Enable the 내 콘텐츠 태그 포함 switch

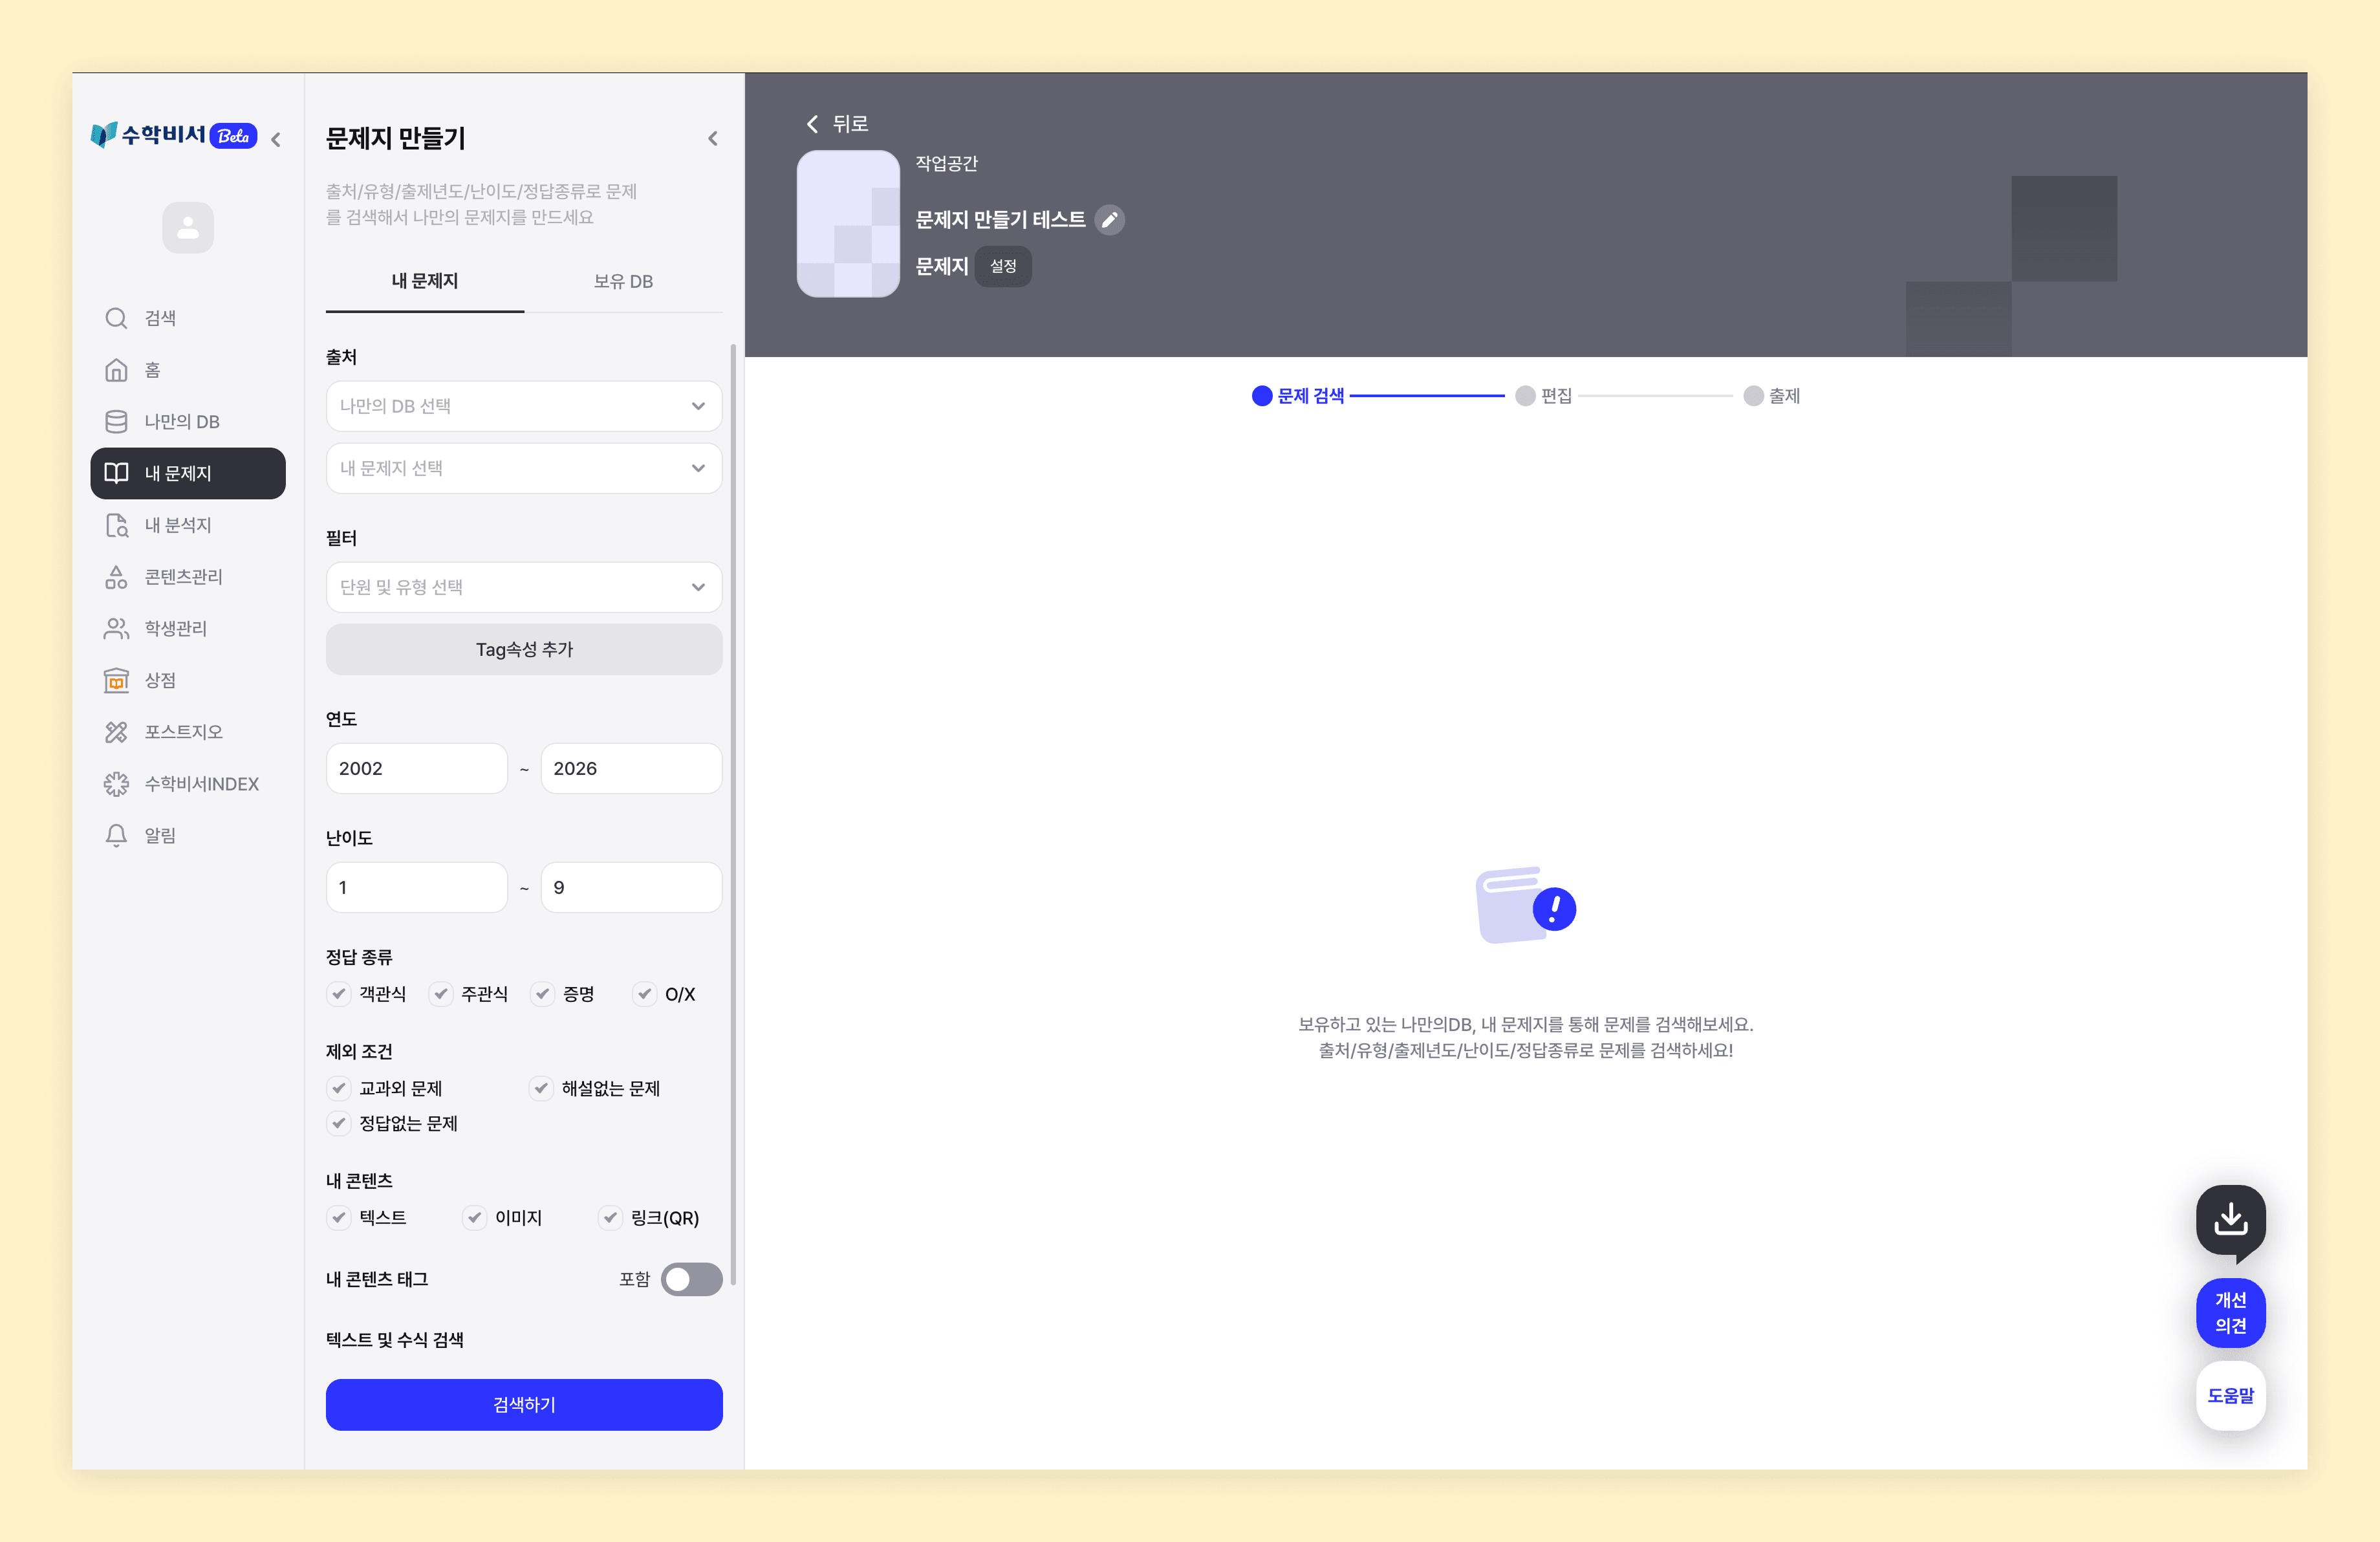(x=691, y=1279)
